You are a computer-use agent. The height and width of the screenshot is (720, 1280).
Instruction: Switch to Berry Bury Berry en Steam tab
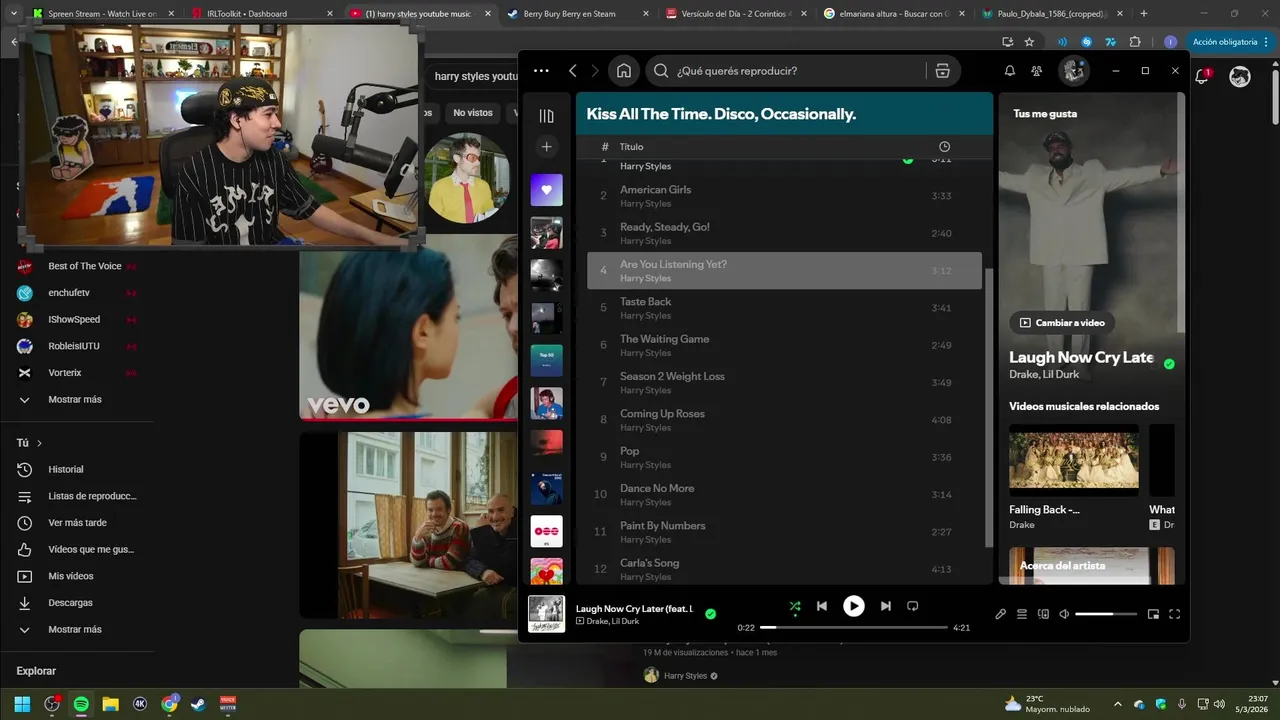tap(577, 13)
